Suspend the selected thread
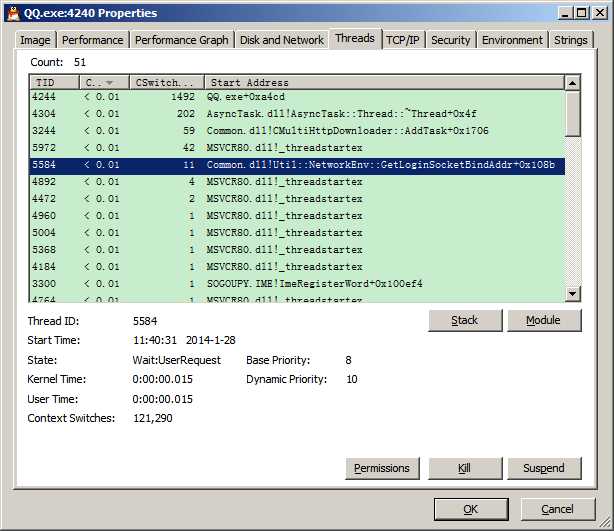Viewport: 614px width, 531px height. [544, 468]
